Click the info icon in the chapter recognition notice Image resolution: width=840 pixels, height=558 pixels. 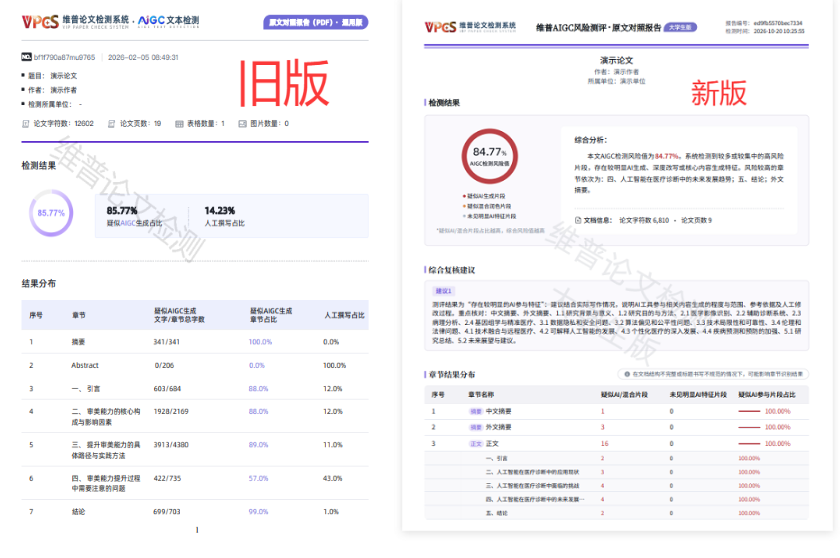click(x=627, y=374)
